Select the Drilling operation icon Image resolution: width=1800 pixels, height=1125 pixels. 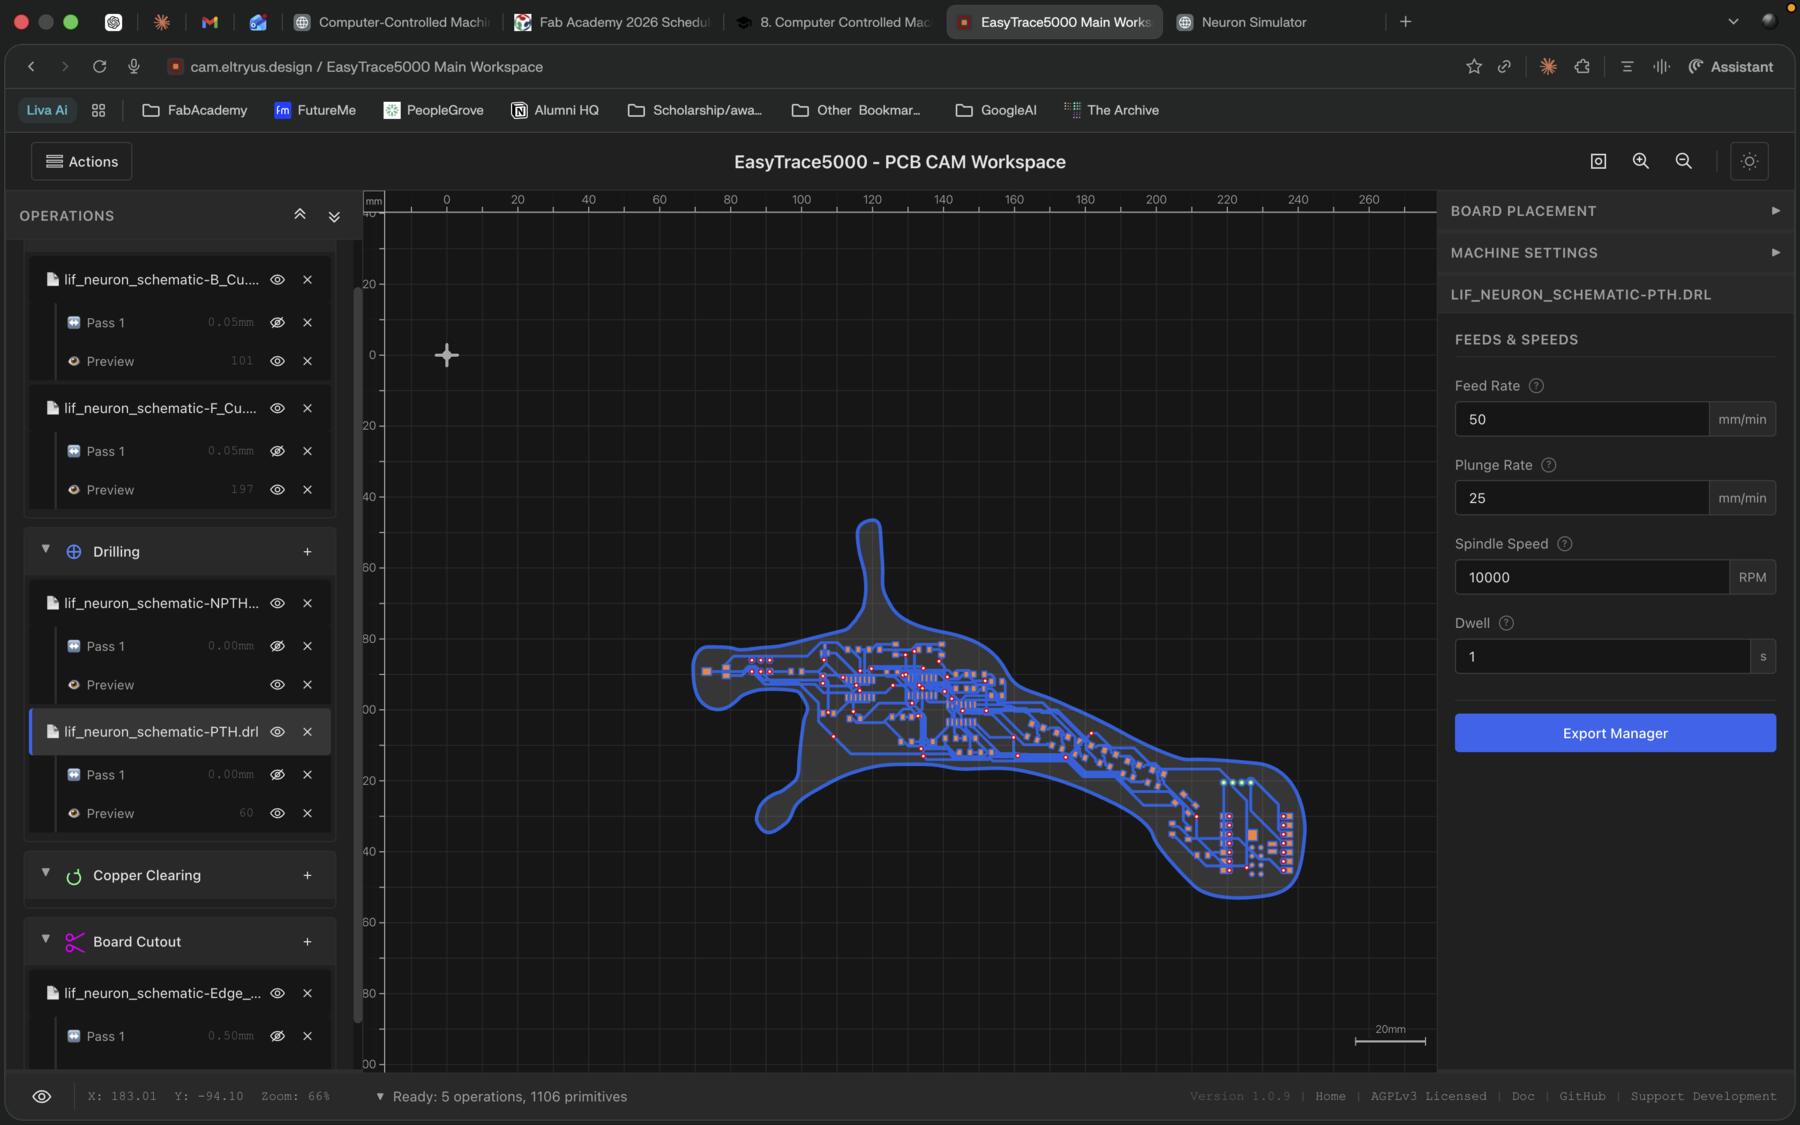click(73, 551)
